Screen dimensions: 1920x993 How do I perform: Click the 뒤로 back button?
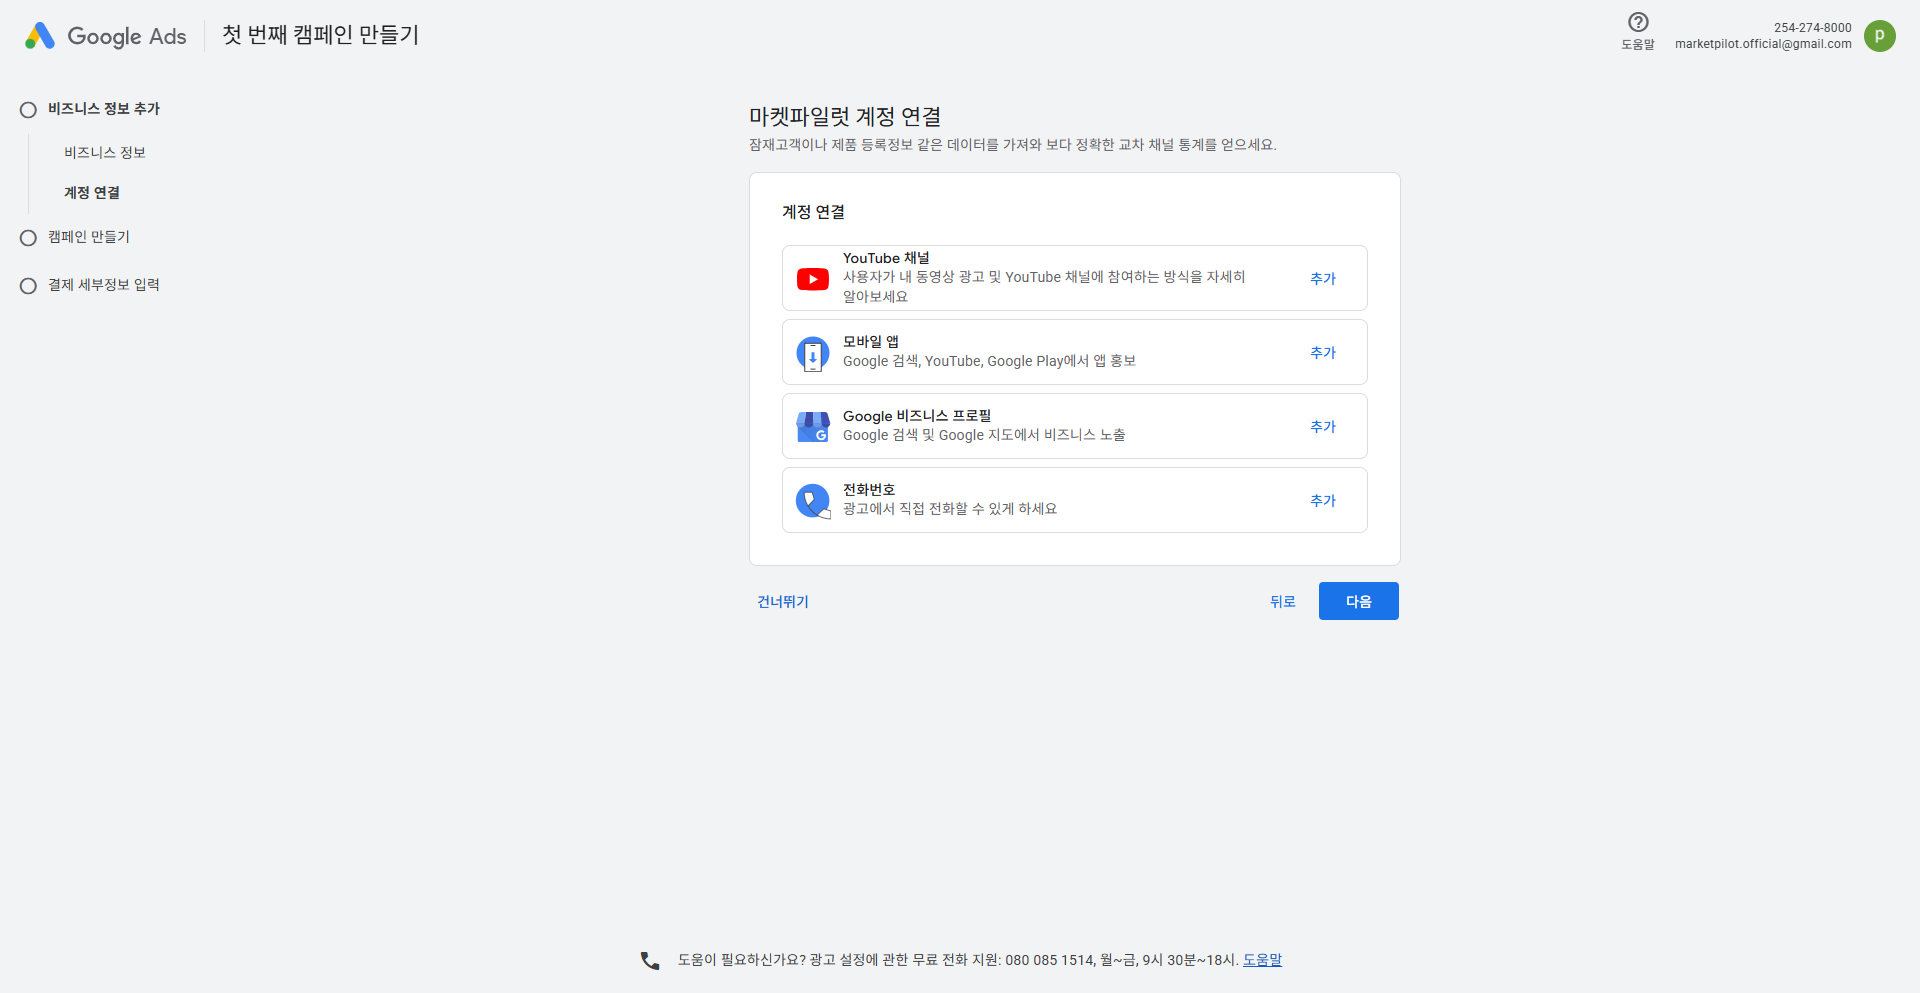click(1283, 601)
